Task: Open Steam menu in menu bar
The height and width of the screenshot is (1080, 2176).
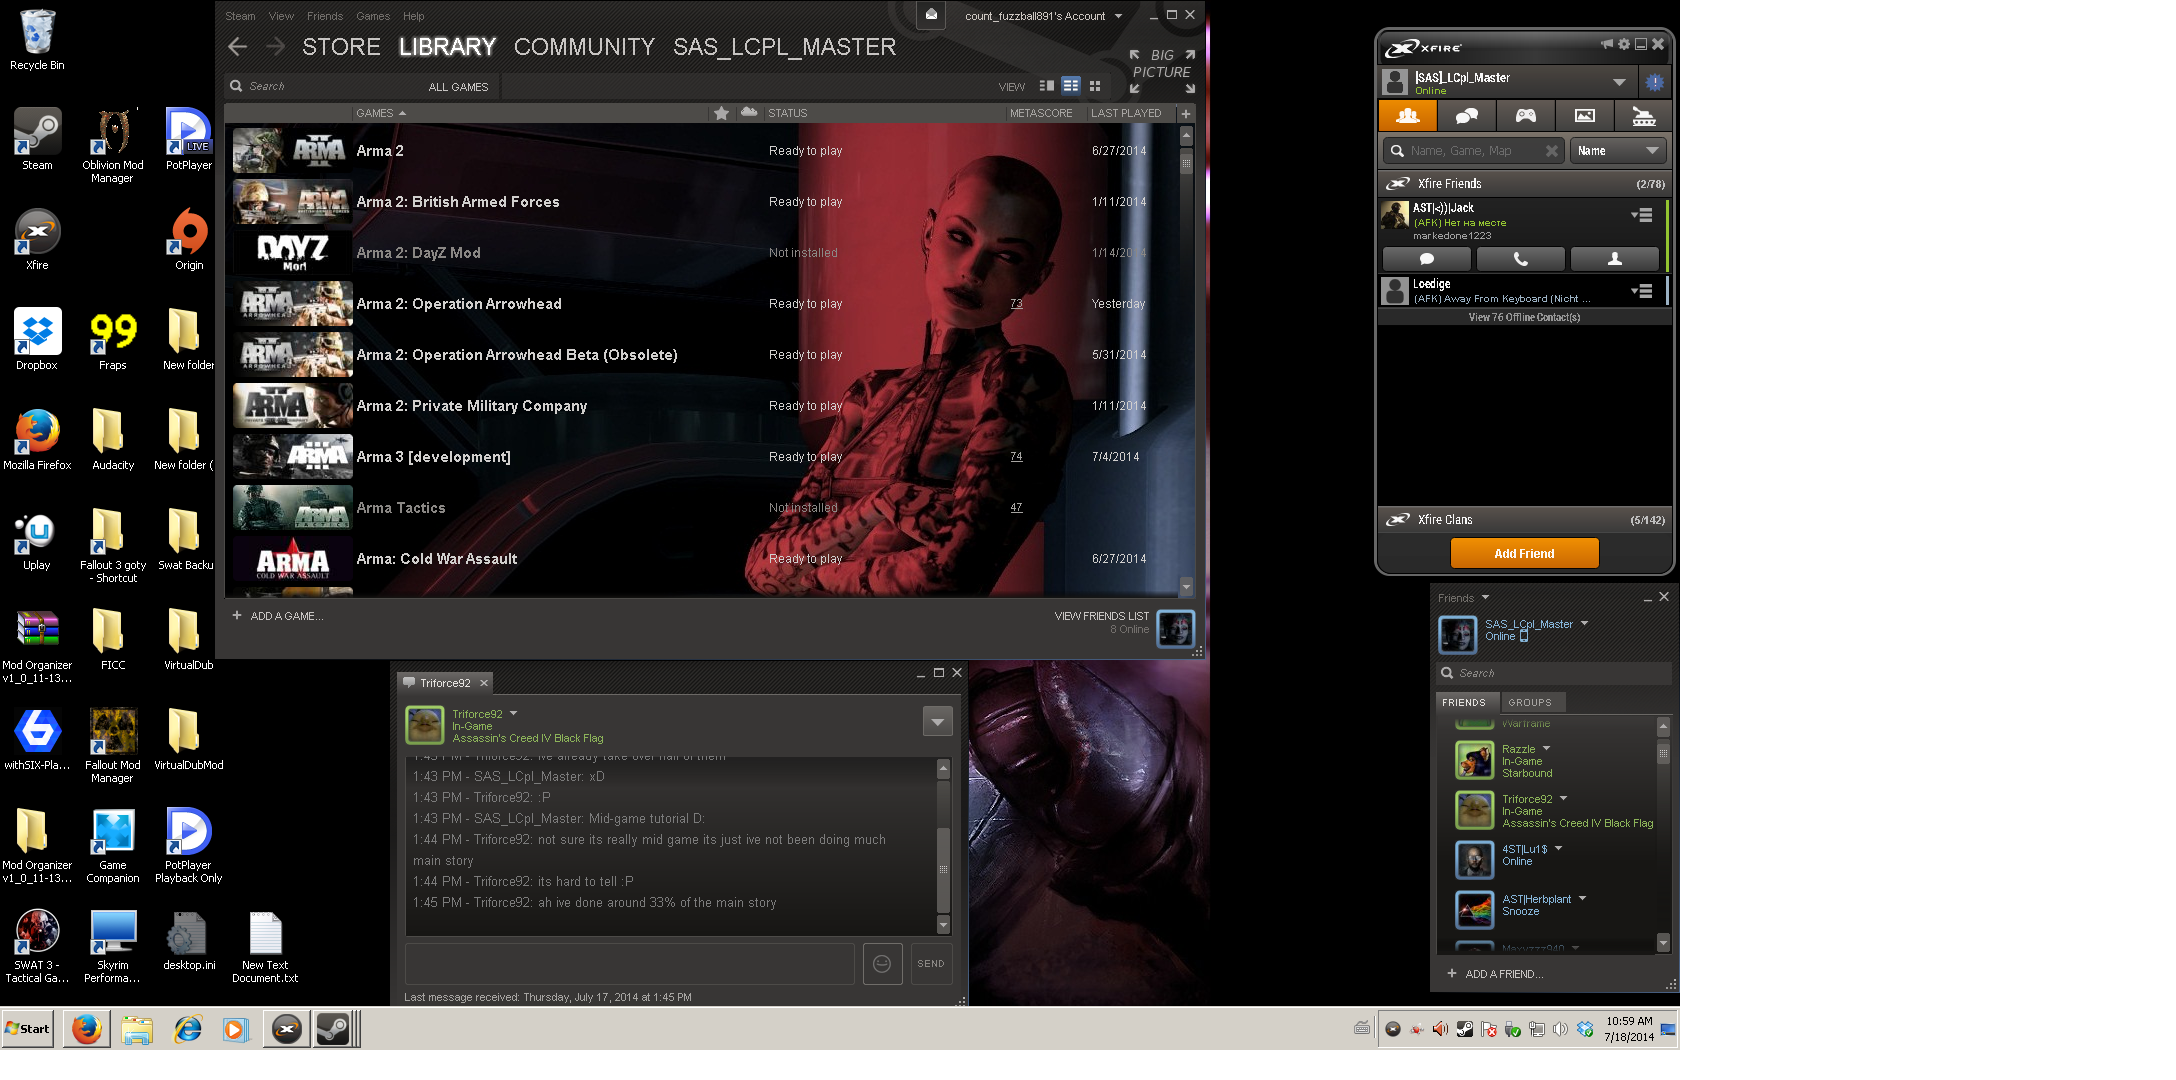Action: (240, 16)
